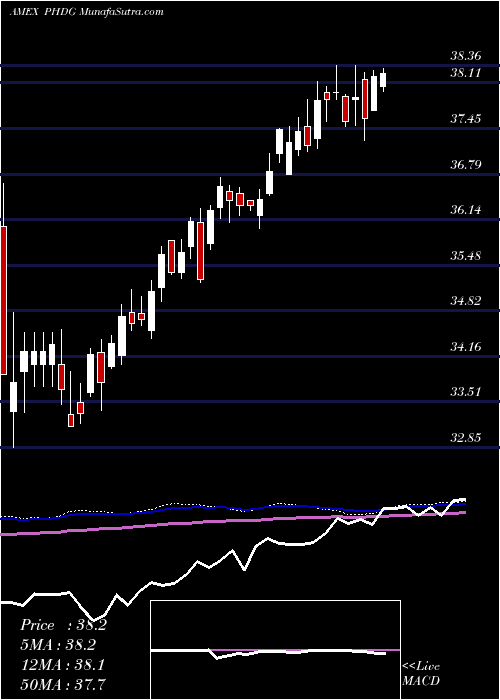Screen dimensions: 500x700
Task: Click the 34.82 price axis label
Action: click(x=466, y=301)
